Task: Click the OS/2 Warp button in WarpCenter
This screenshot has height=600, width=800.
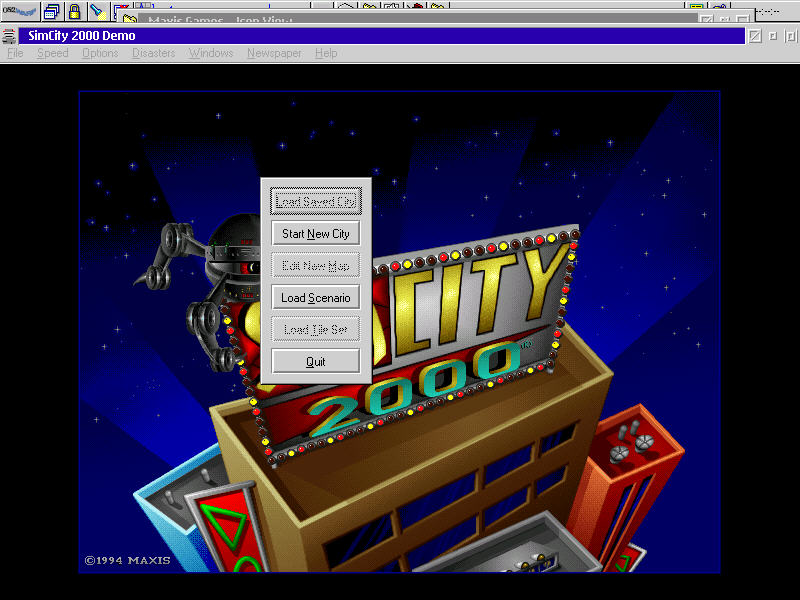Action: (x=20, y=11)
